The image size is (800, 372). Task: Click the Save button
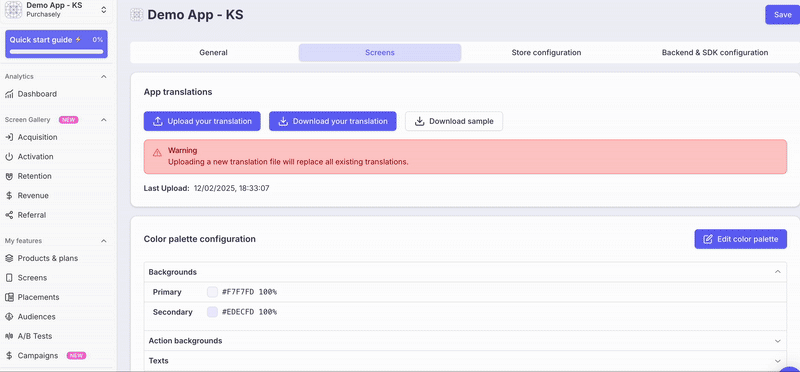coord(782,15)
